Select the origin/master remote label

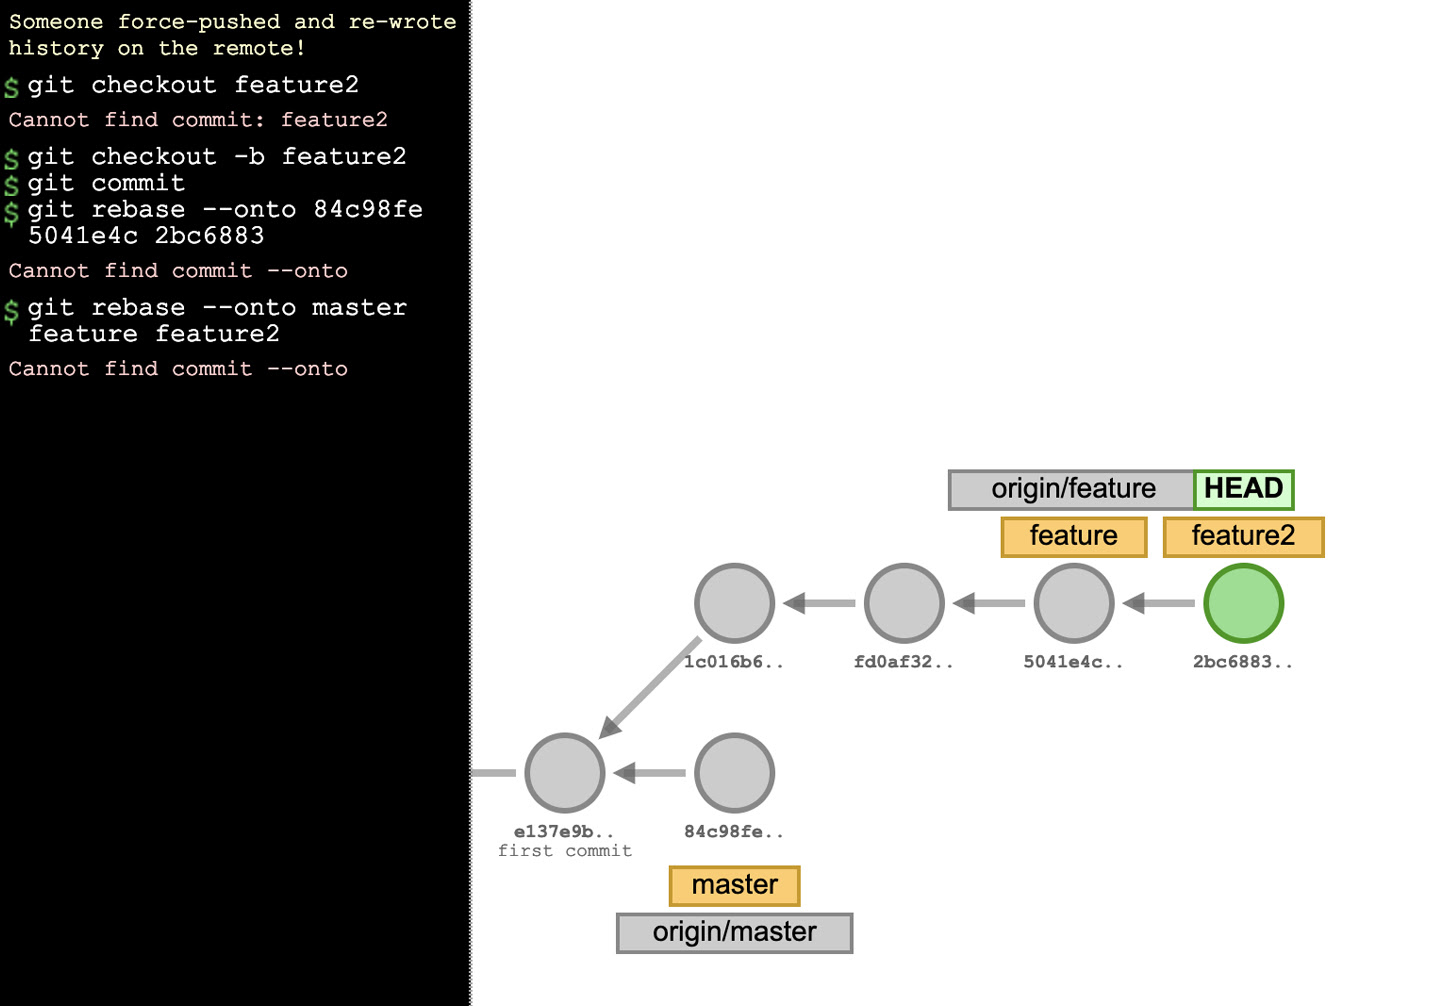(734, 932)
